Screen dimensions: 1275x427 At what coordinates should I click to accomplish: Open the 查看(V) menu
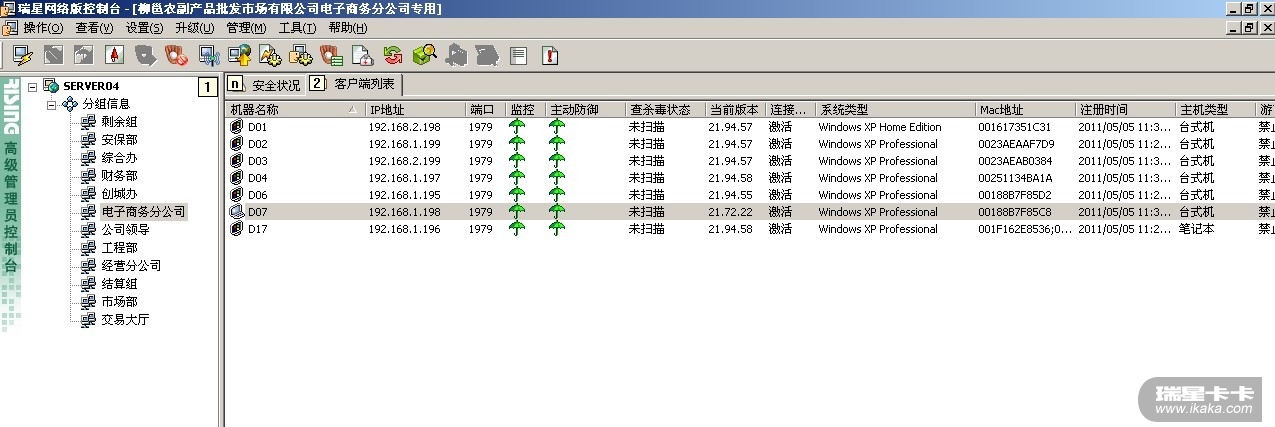pyautogui.click(x=95, y=28)
